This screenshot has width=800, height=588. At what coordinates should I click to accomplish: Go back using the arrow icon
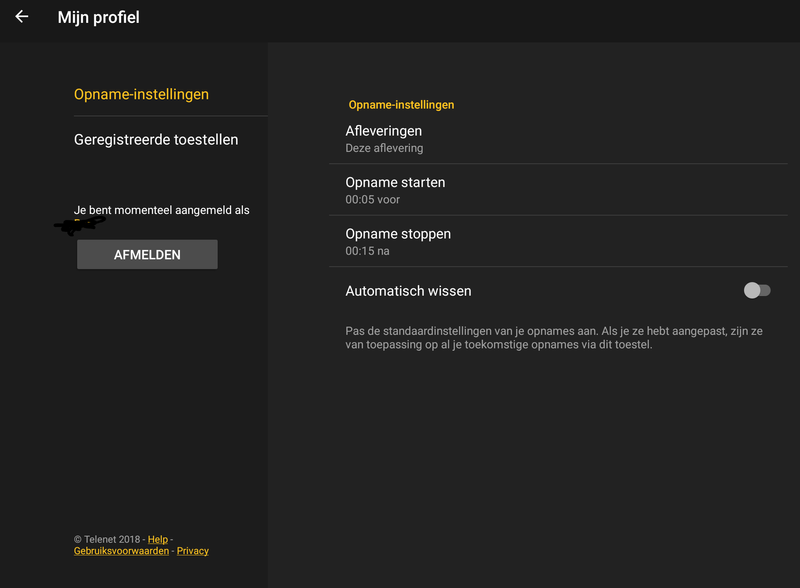(21, 17)
